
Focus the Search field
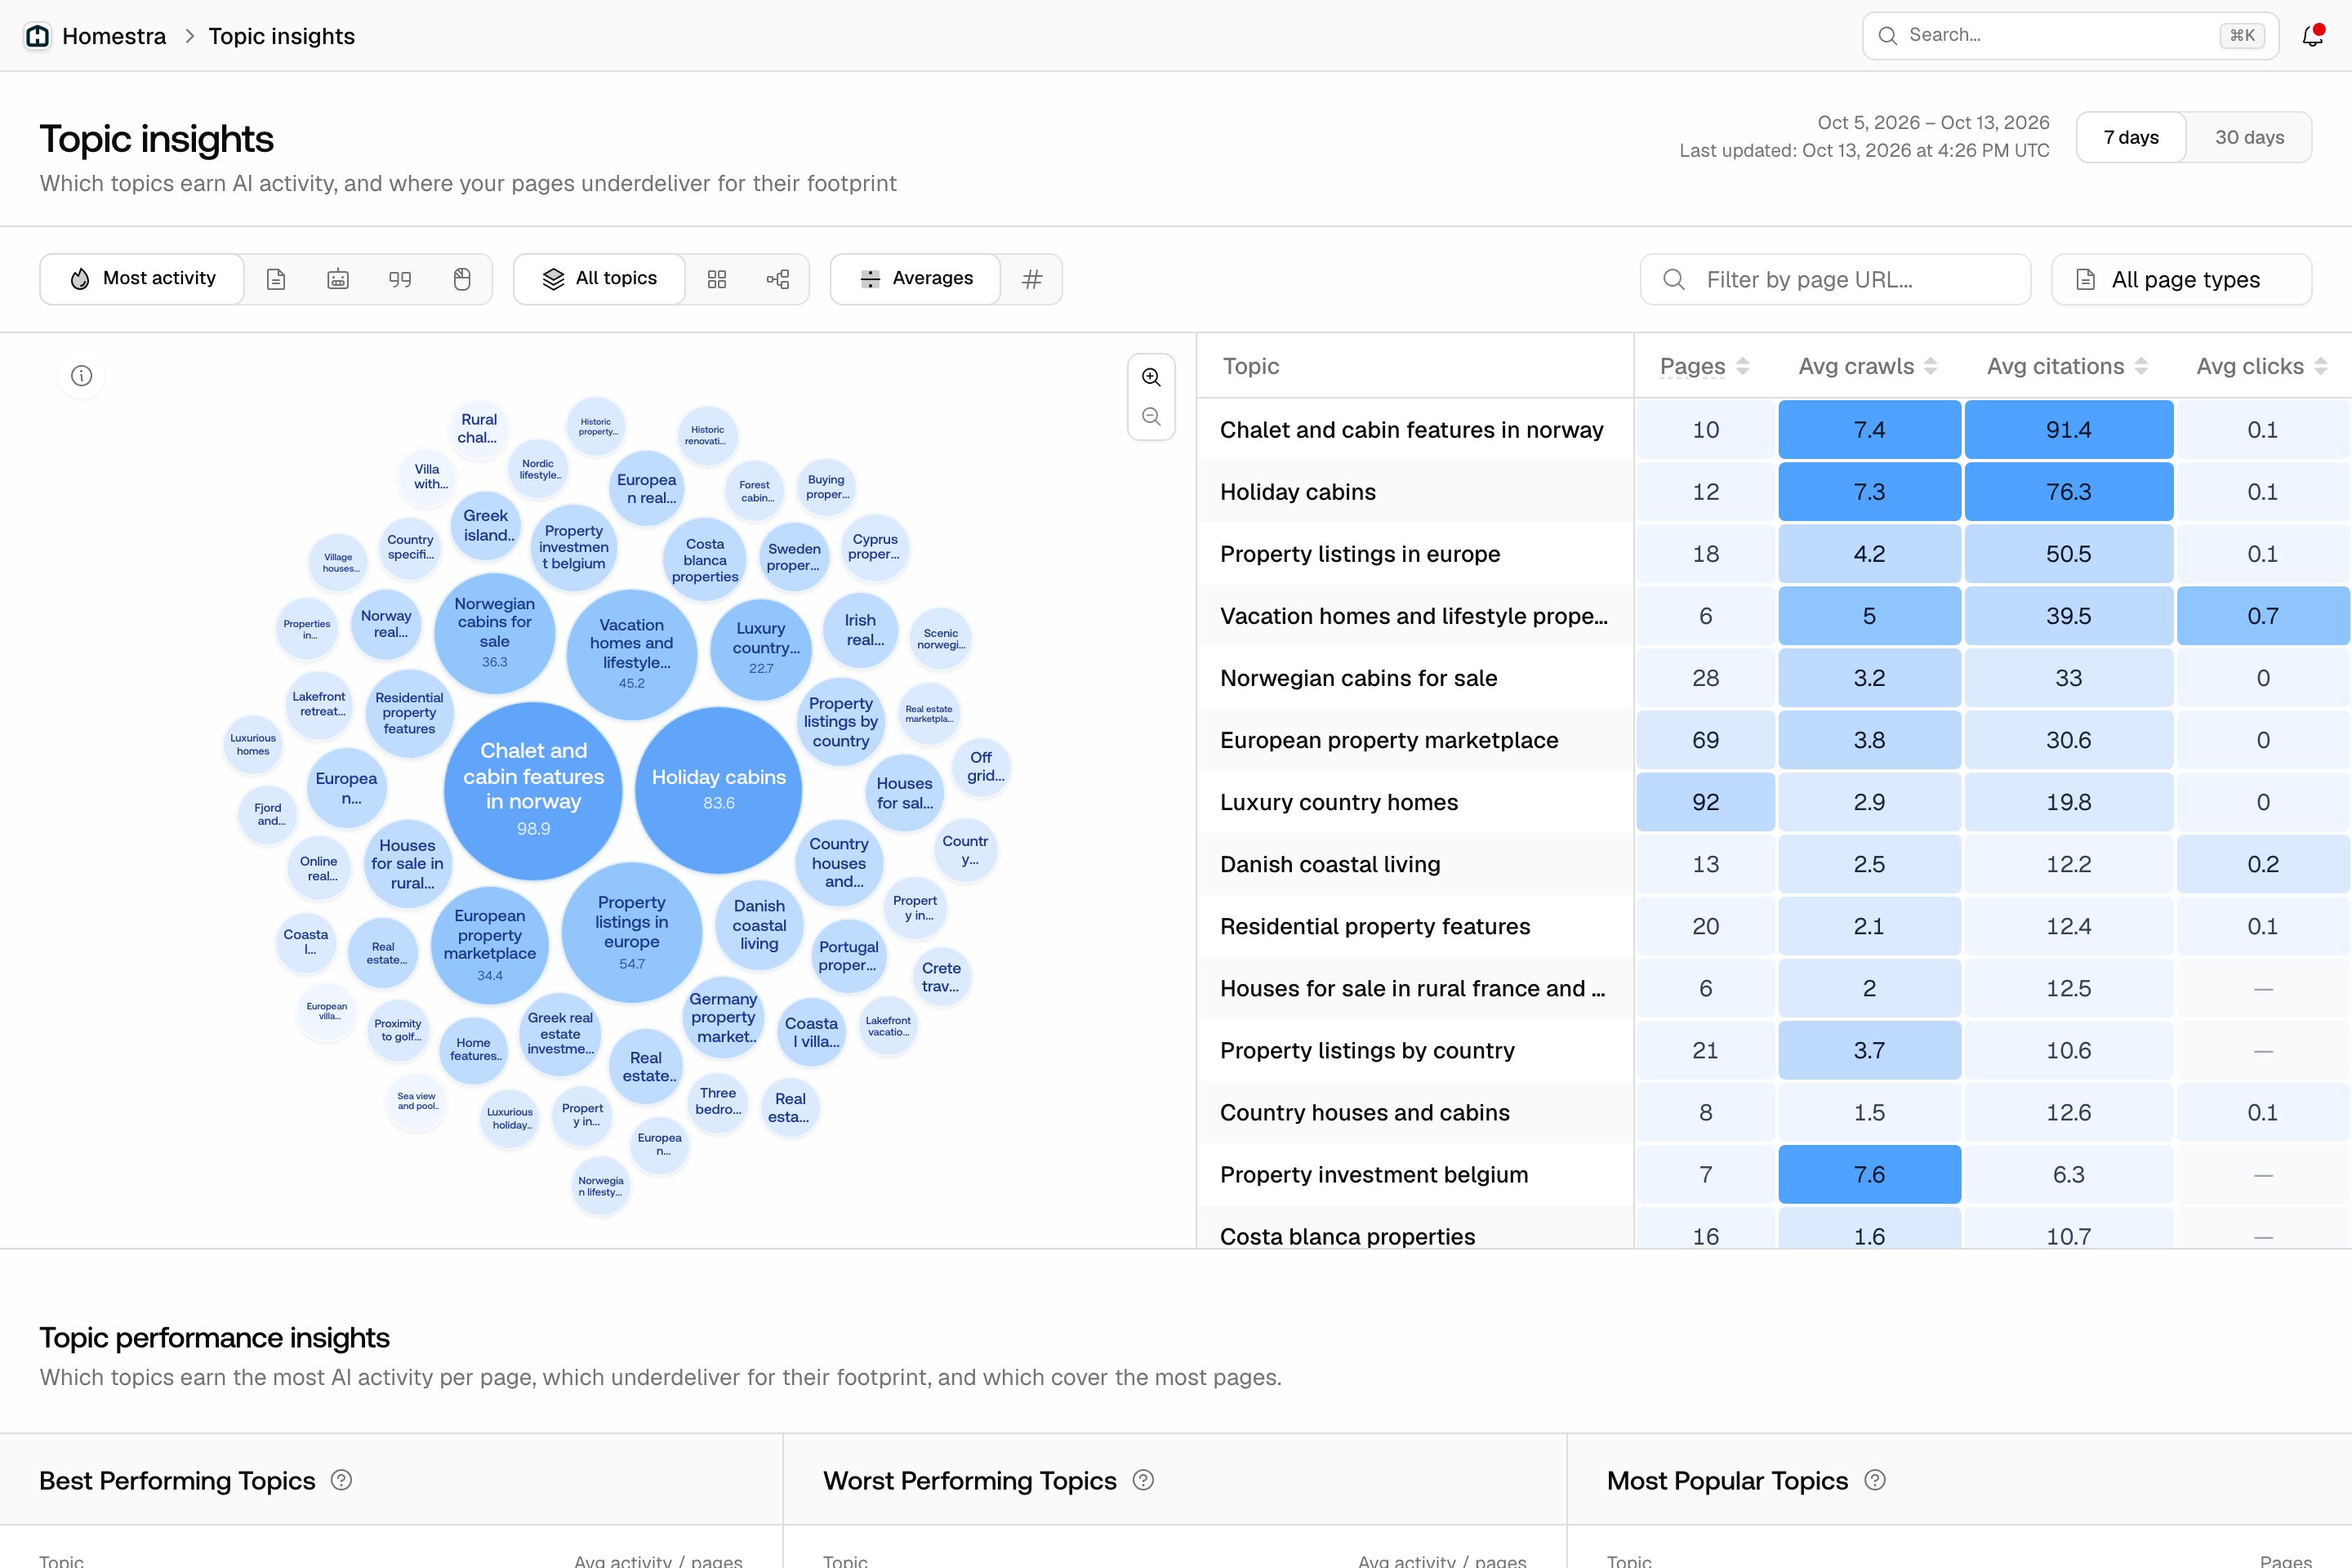click(x=2070, y=36)
